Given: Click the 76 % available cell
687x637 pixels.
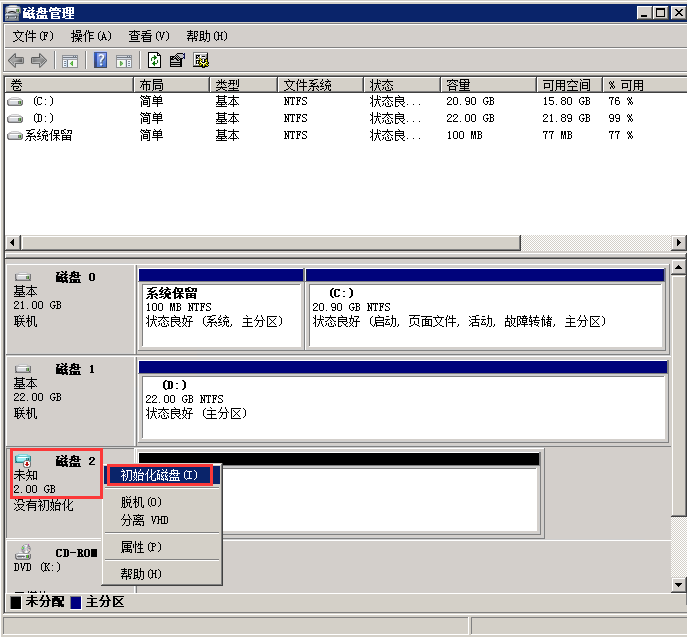Looking at the screenshot, I should click(x=620, y=102).
